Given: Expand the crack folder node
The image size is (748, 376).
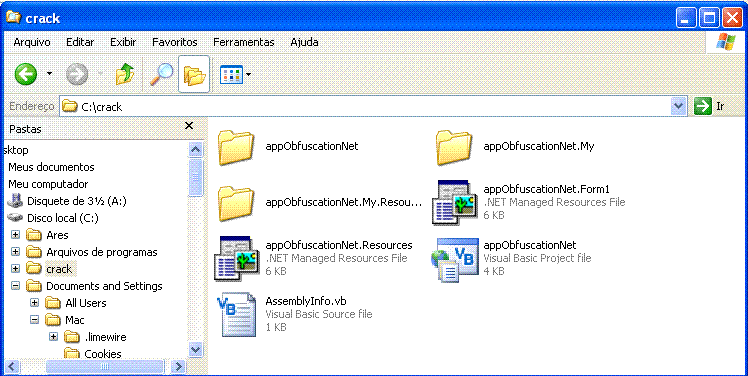Looking at the screenshot, I should pos(16,269).
